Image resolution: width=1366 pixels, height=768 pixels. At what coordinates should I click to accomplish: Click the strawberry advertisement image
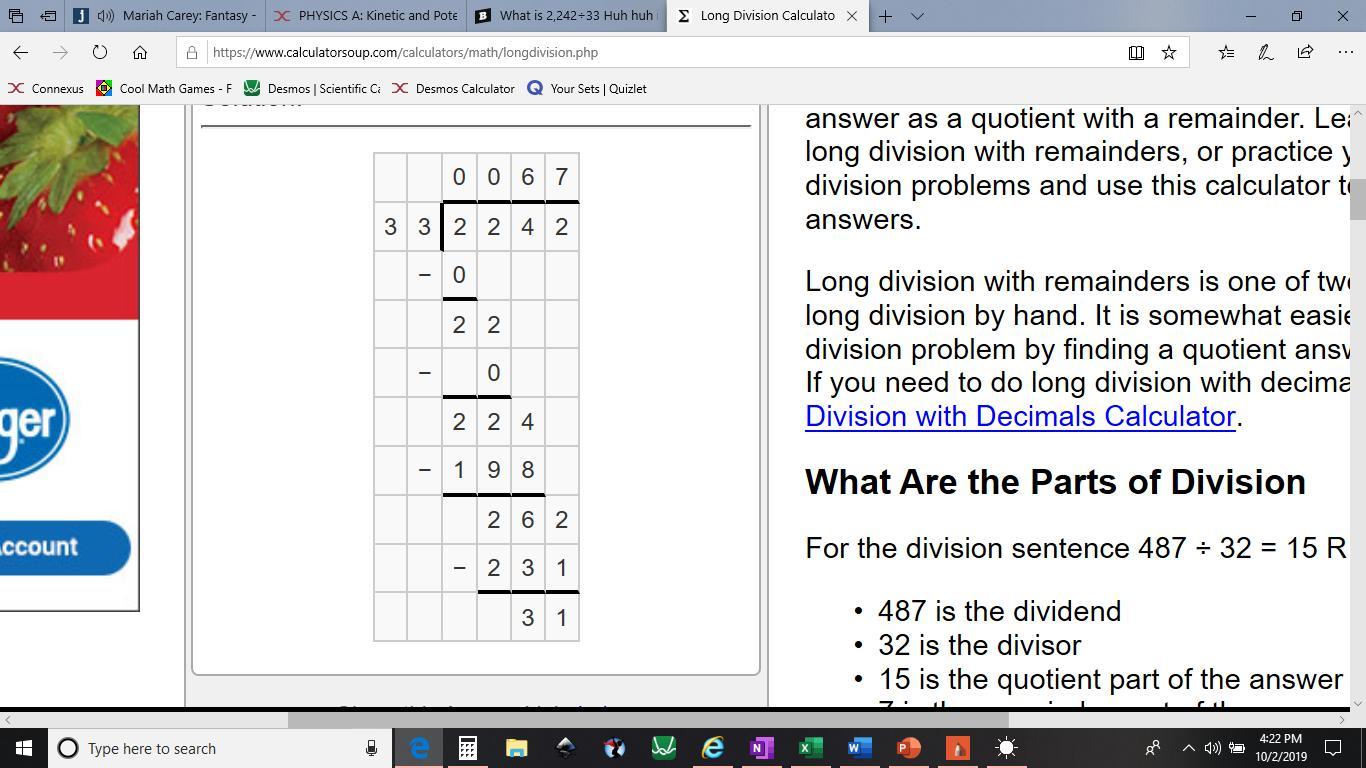[x=69, y=190]
